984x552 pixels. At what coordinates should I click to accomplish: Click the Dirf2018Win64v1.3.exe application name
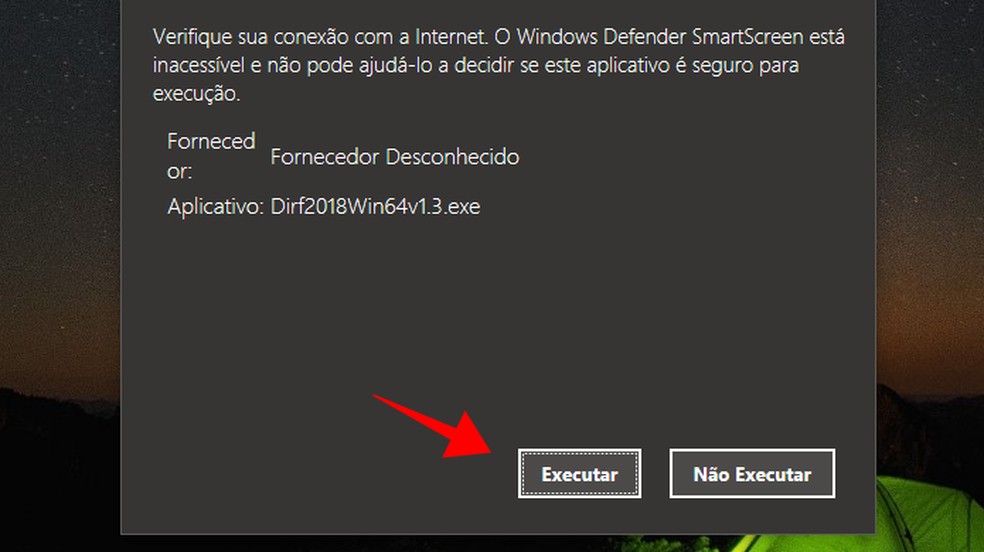[x=375, y=206]
